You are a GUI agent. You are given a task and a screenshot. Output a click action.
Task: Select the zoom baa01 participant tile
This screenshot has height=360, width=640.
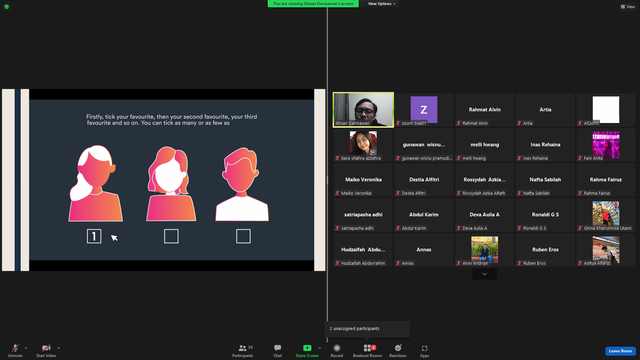[424, 110]
